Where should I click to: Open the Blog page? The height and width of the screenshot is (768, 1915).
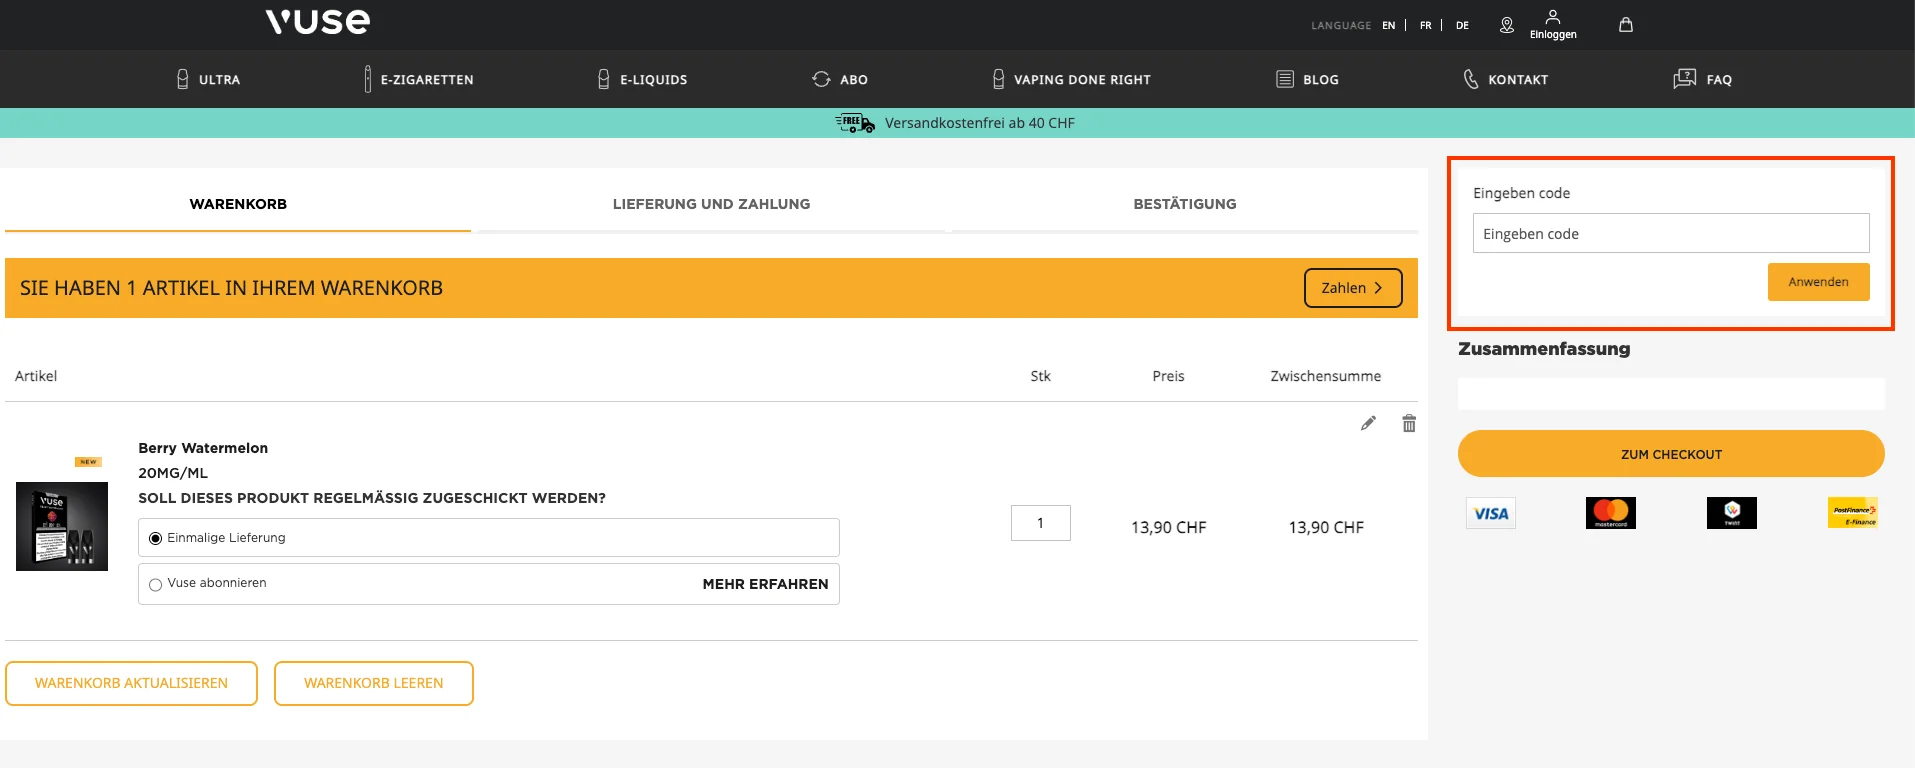pyautogui.click(x=1307, y=79)
